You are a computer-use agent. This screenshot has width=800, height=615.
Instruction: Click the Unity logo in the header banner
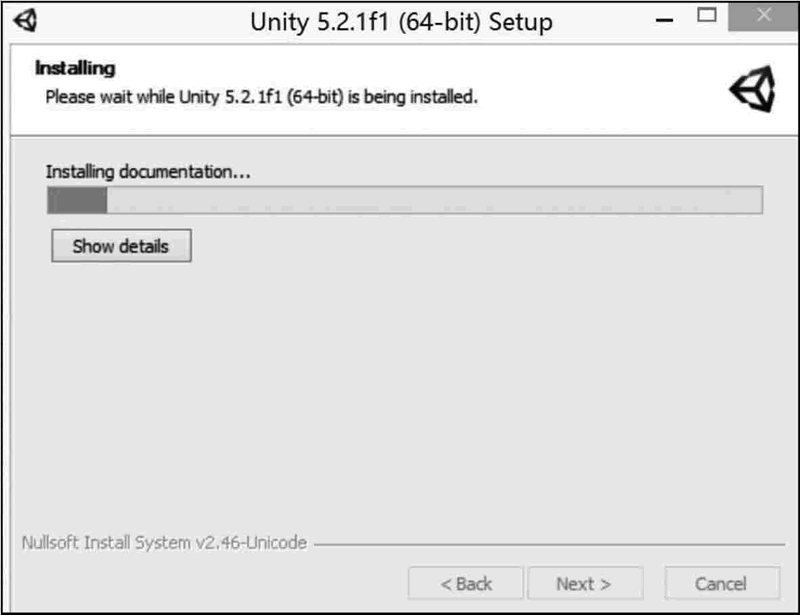(752, 91)
